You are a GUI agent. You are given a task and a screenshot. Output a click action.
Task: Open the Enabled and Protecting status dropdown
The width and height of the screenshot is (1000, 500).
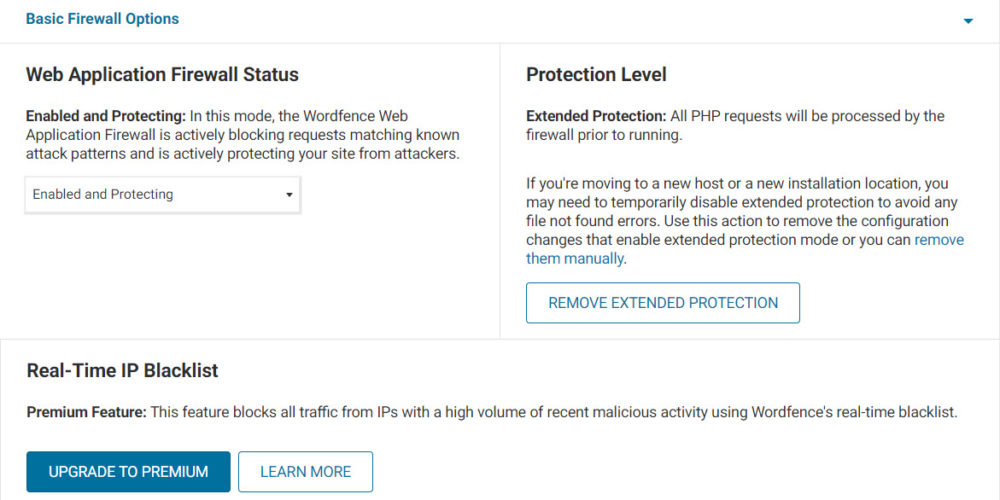click(162, 194)
